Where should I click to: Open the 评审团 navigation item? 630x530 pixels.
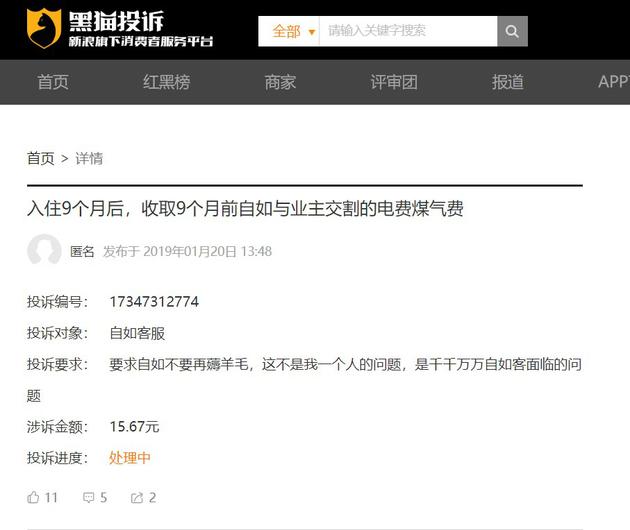tap(394, 82)
